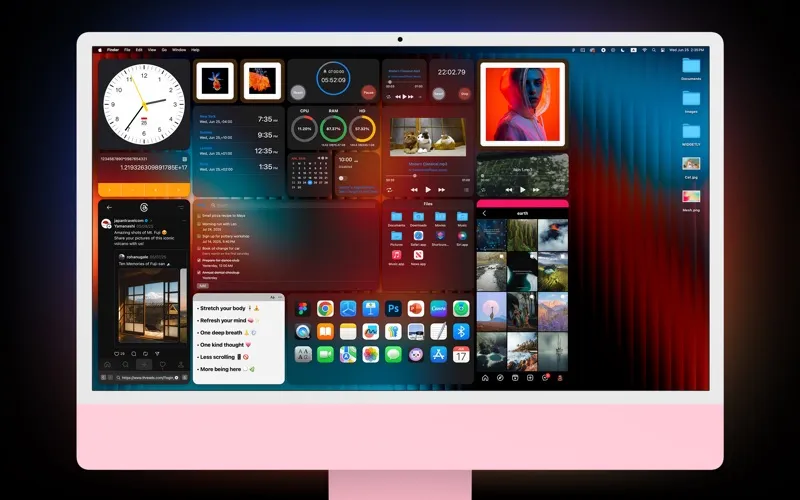Play track in the landscape music widget
800x500 pixels.
(x=522, y=189)
